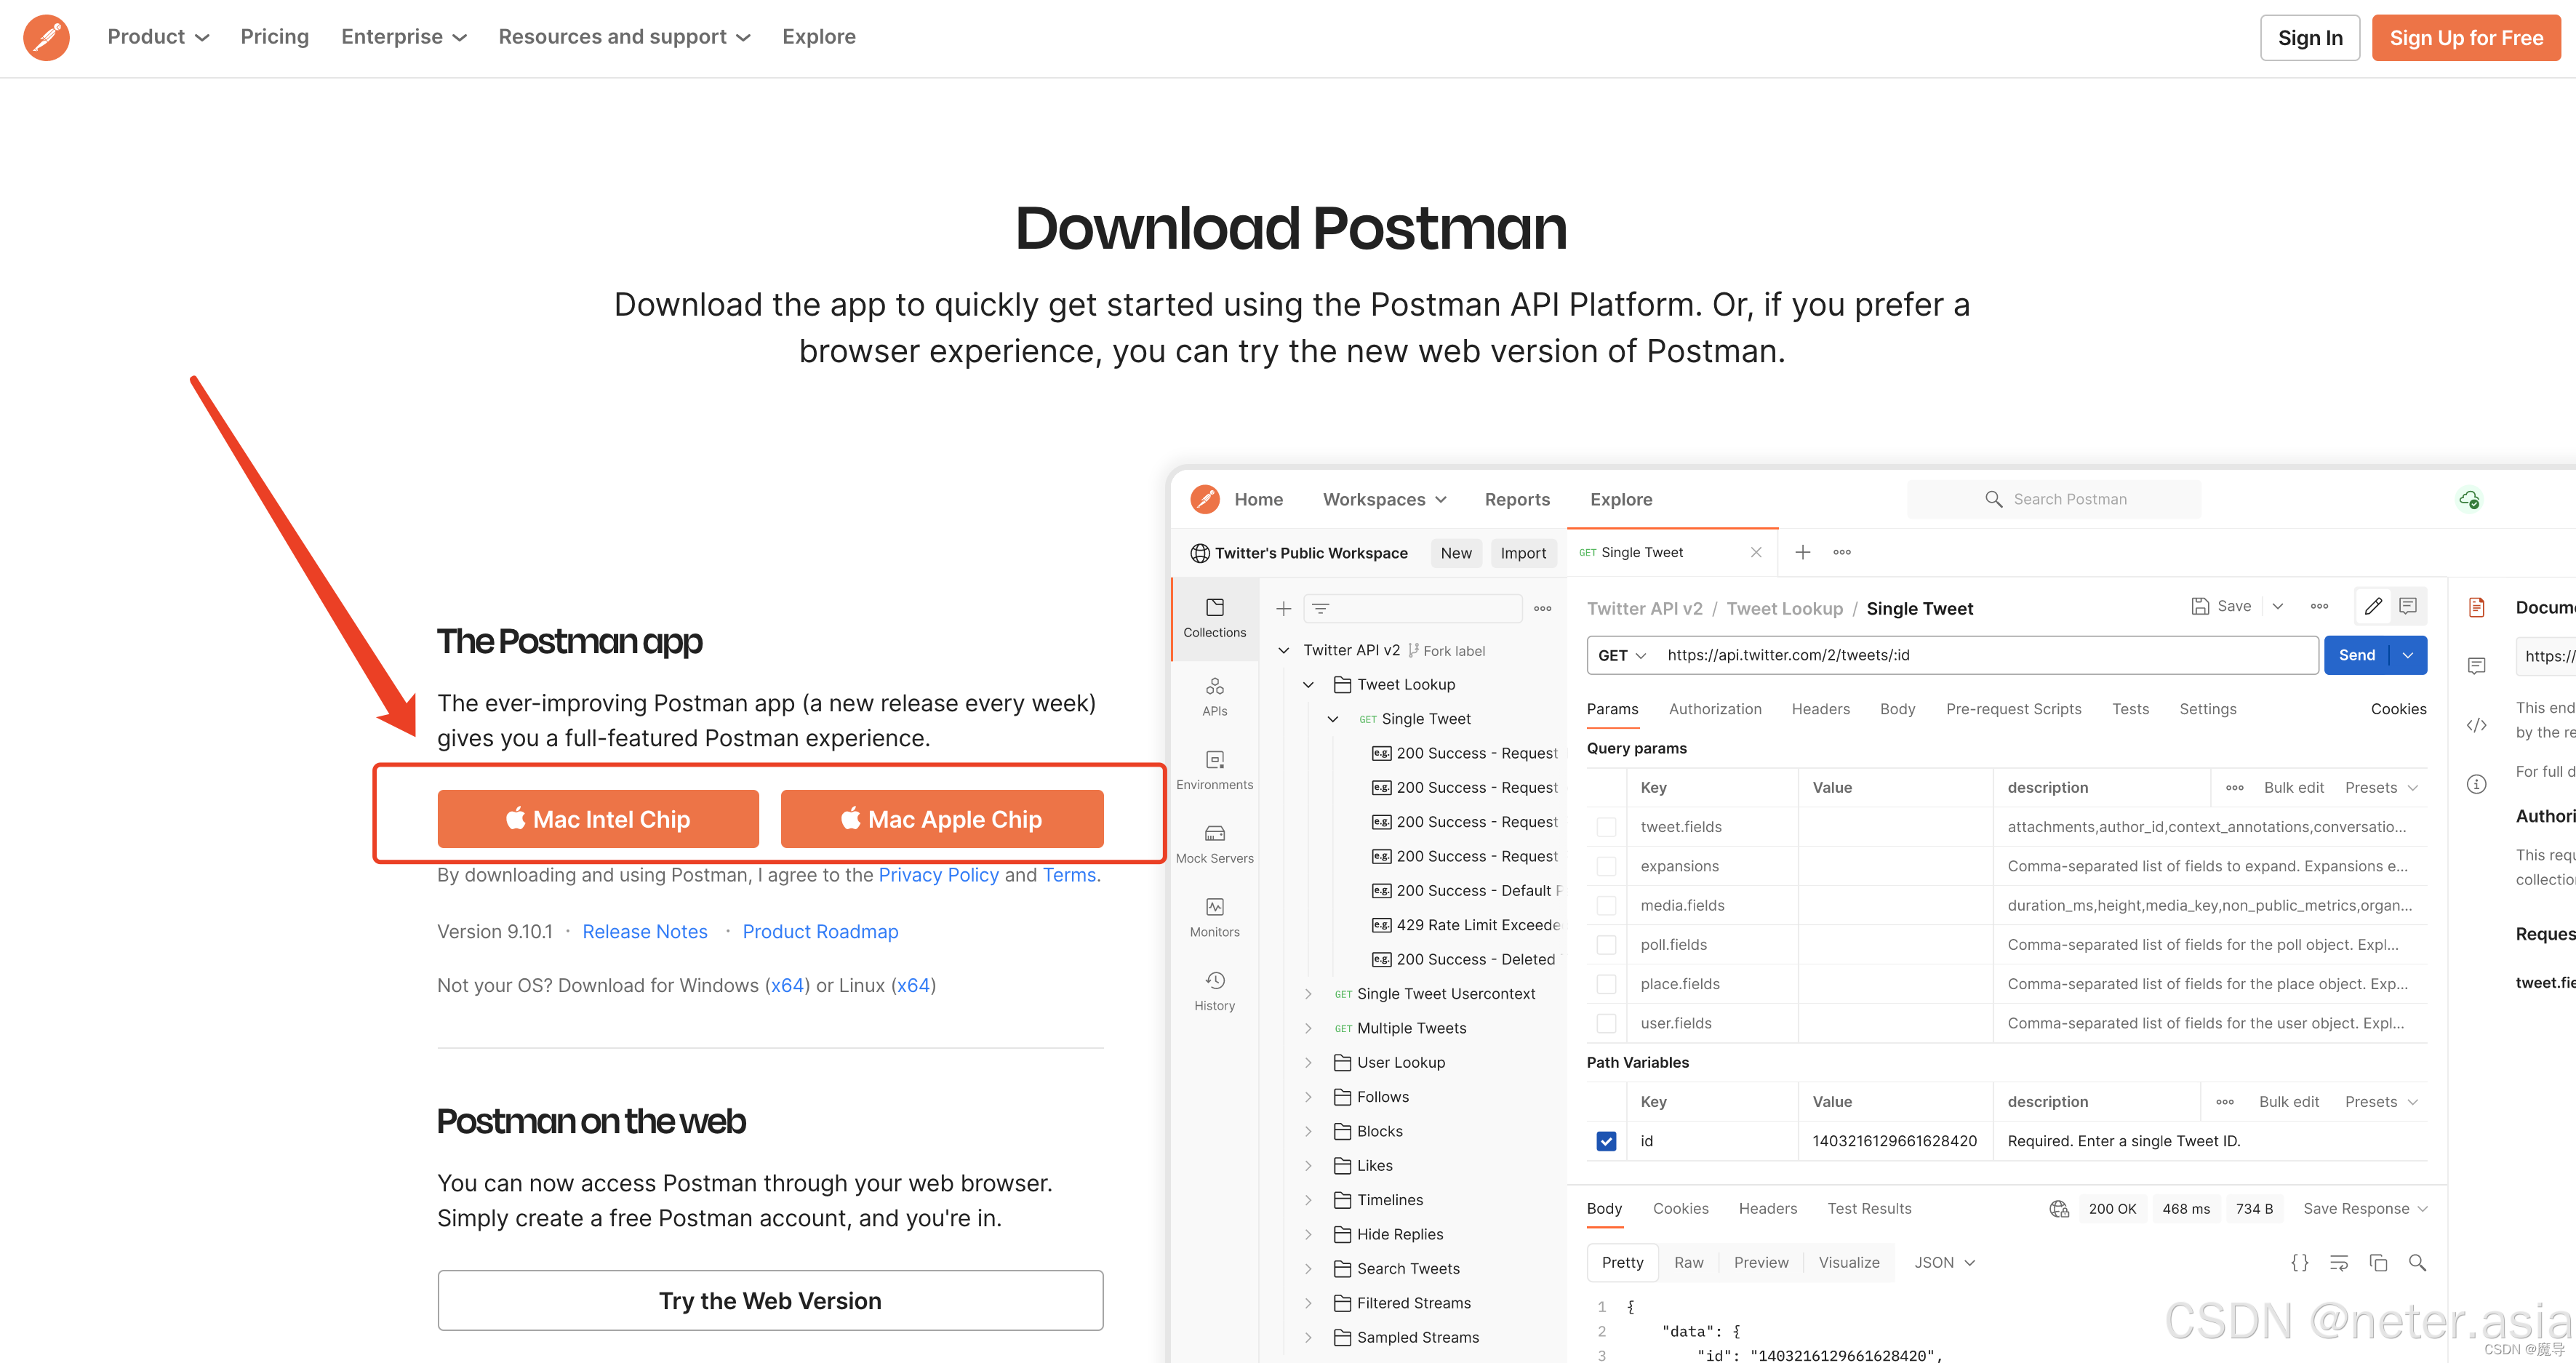Click the sync cloud status icon
Viewport: 2576px width, 1363px height.
click(x=2468, y=499)
